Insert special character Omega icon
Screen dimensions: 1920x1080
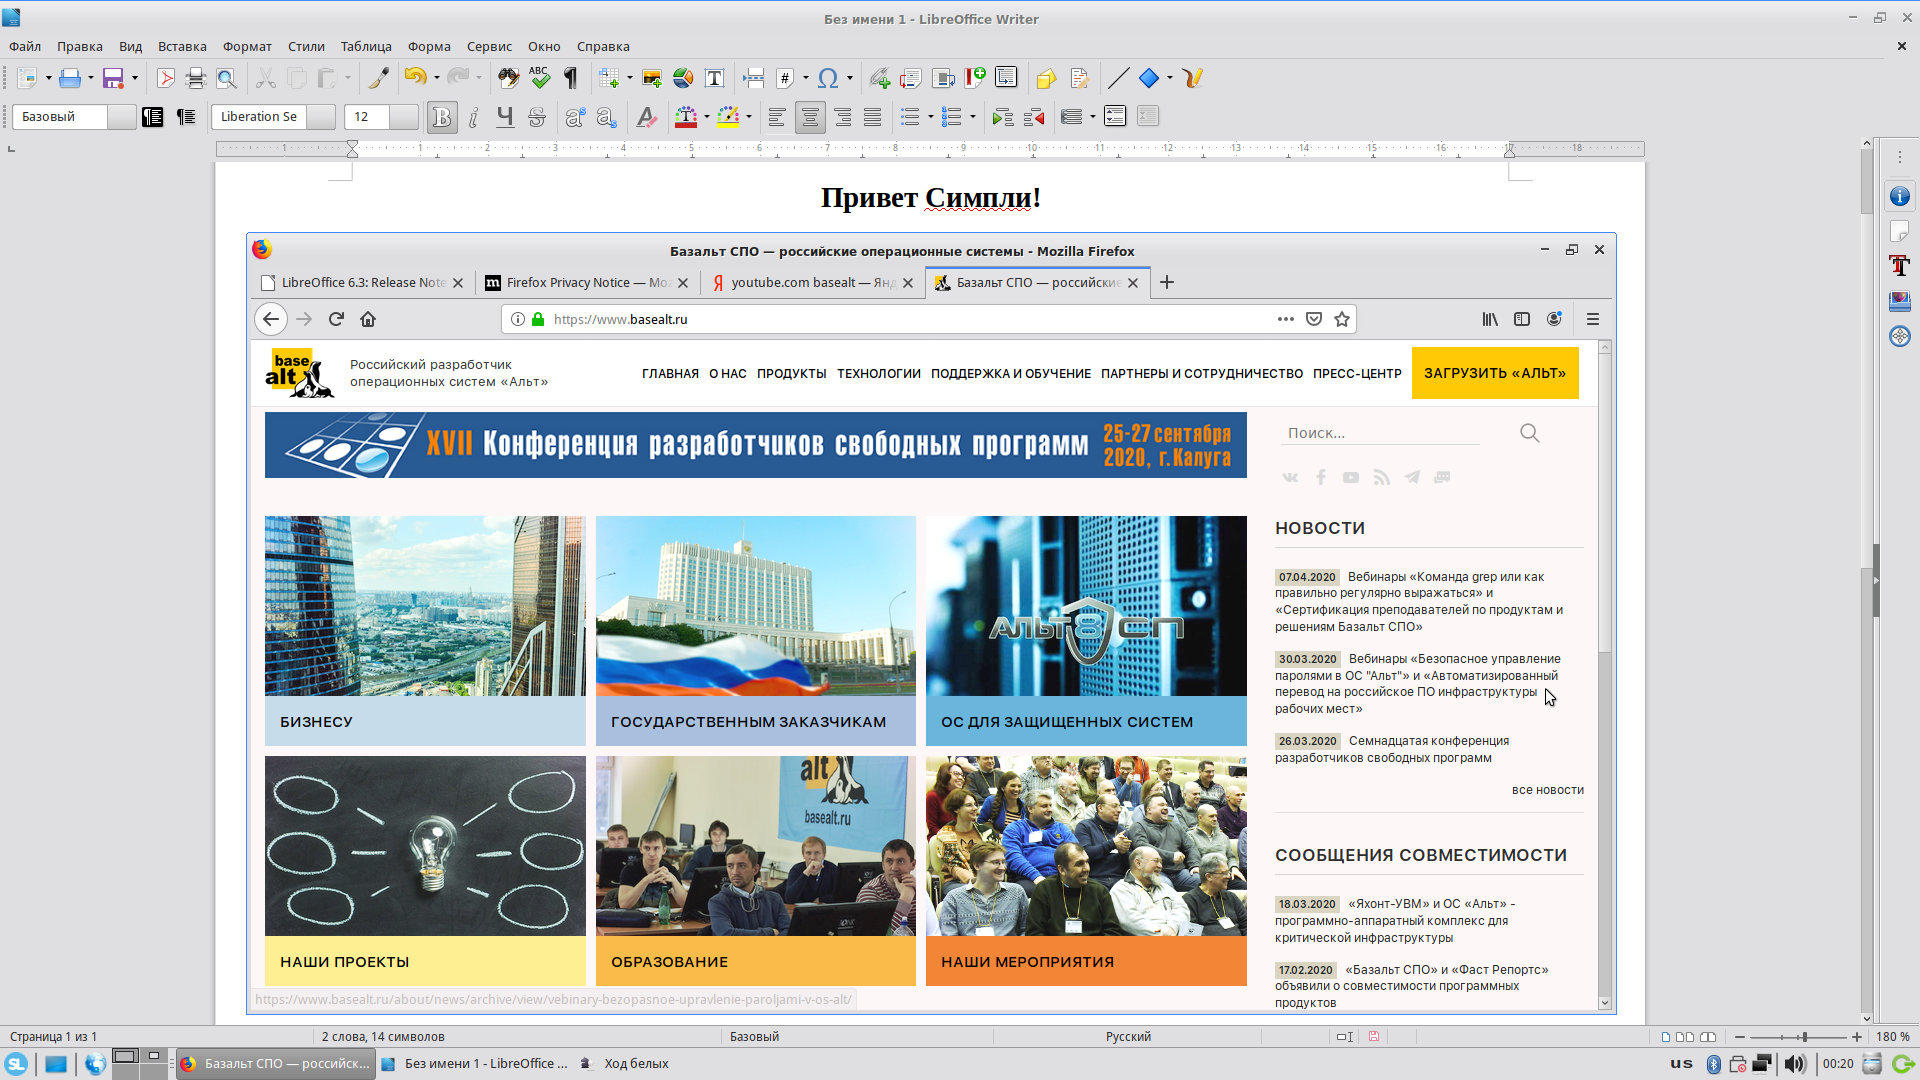[827, 78]
